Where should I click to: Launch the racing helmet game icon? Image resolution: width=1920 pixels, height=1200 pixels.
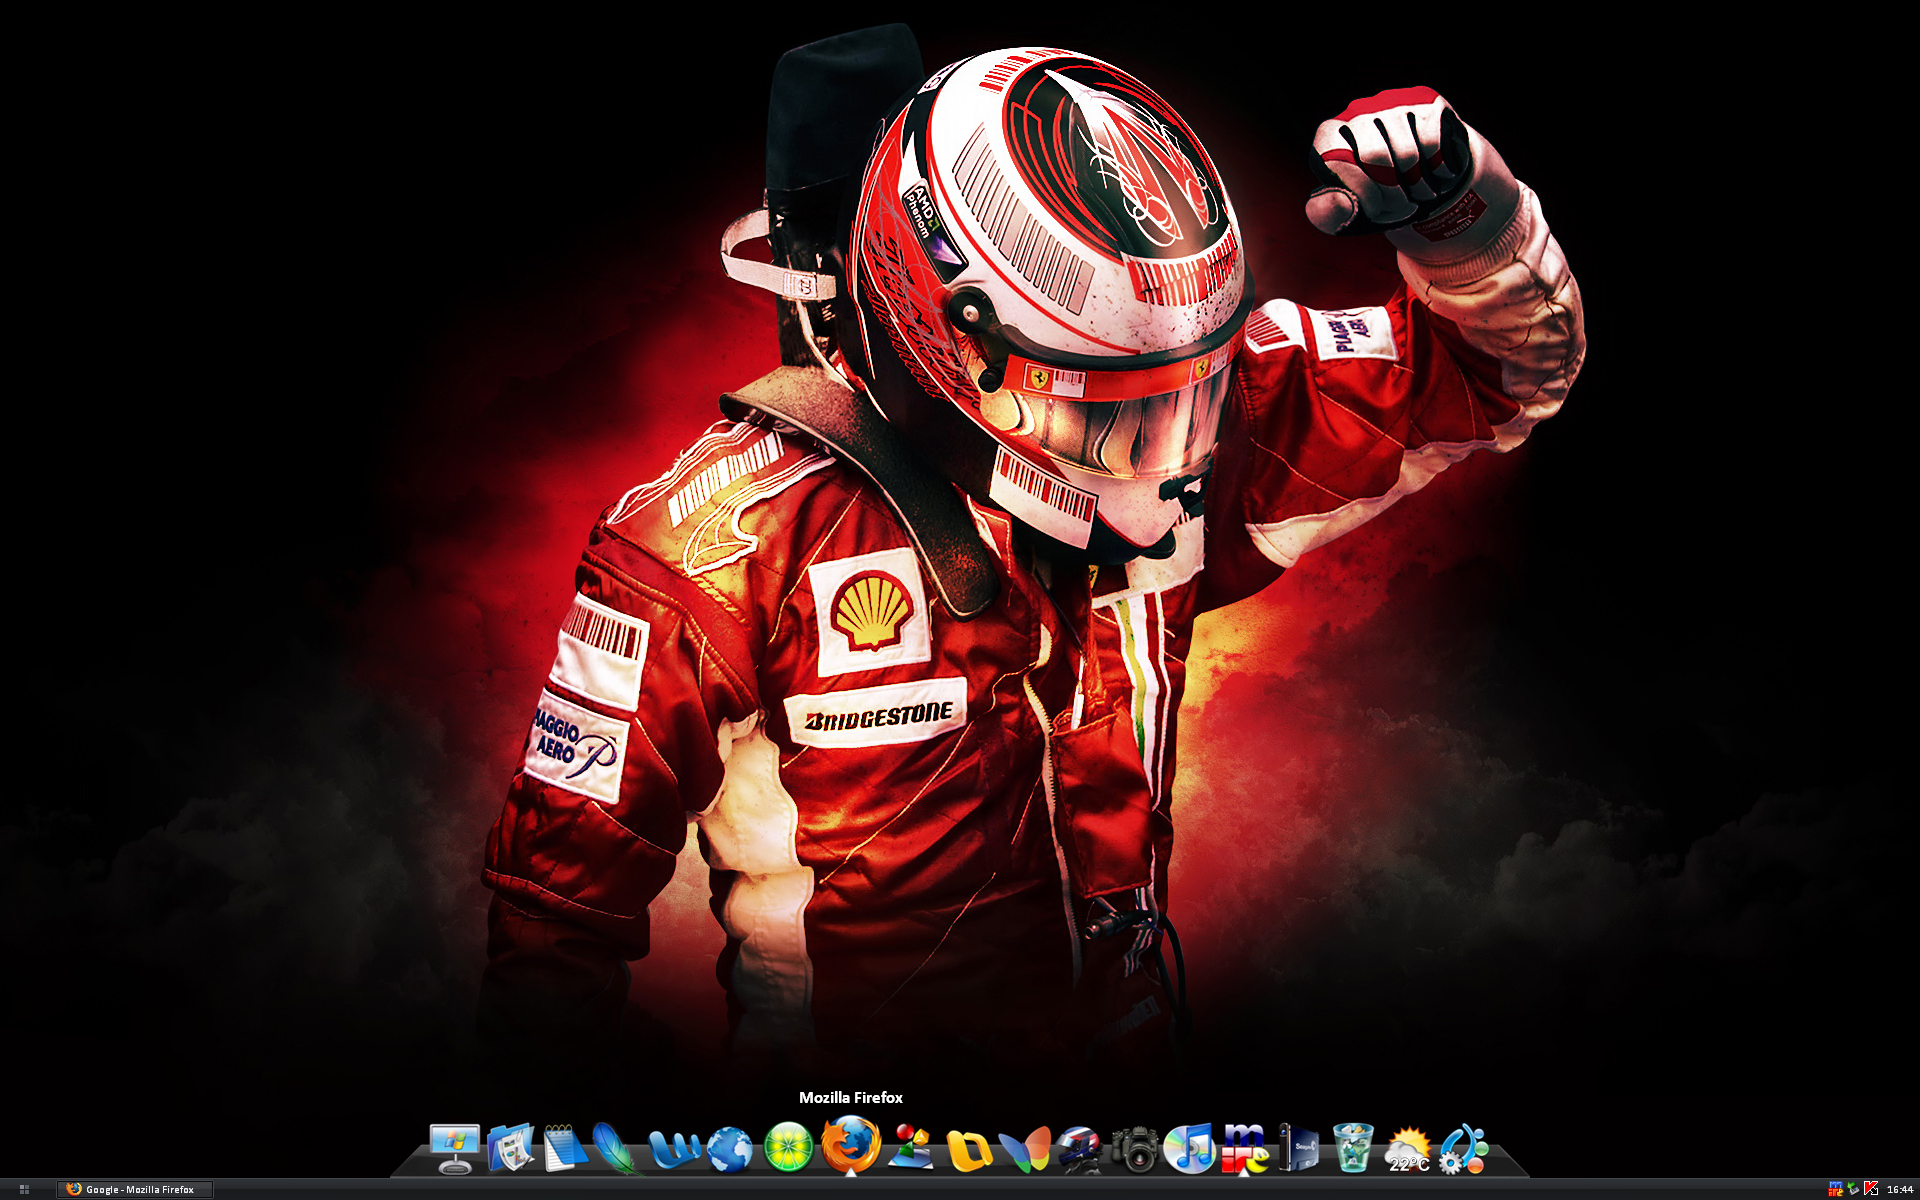tap(1079, 1149)
